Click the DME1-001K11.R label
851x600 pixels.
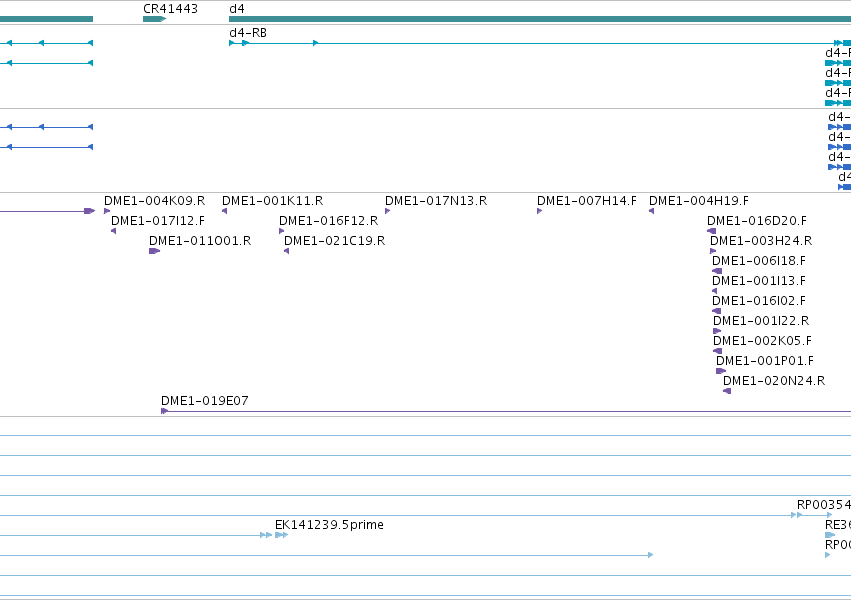coord(272,201)
